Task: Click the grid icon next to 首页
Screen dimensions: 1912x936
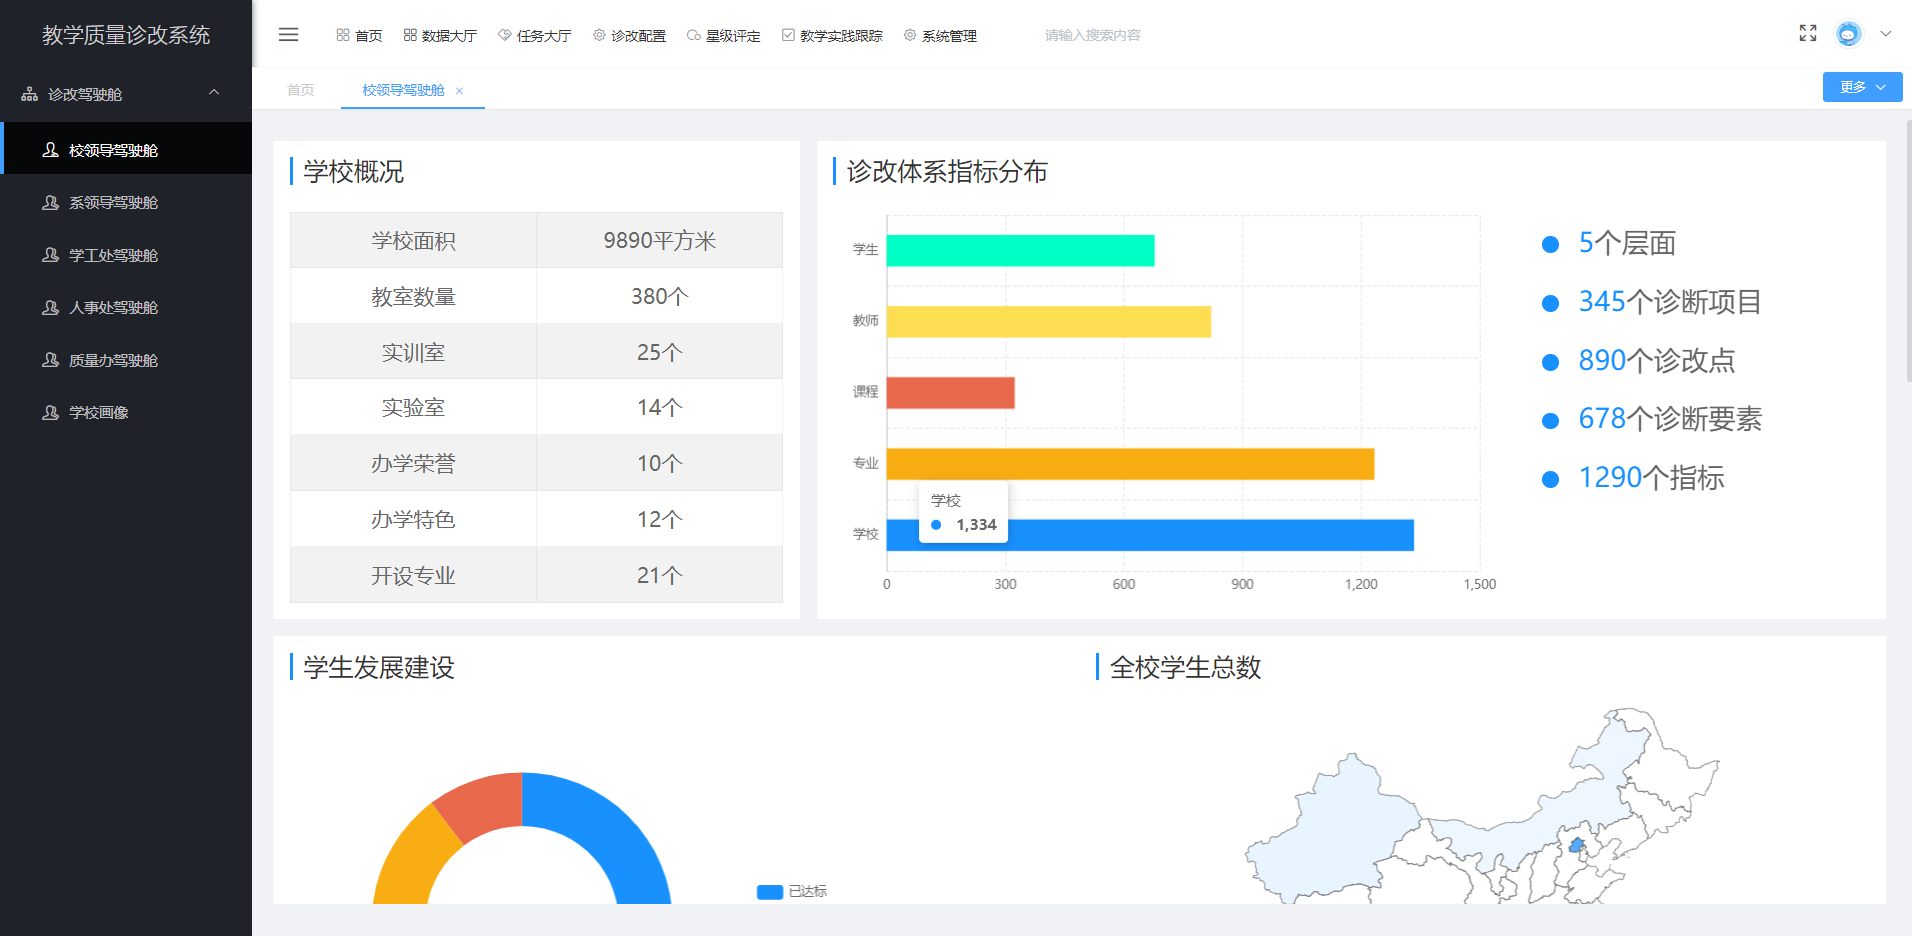Action: pos(343,35)
